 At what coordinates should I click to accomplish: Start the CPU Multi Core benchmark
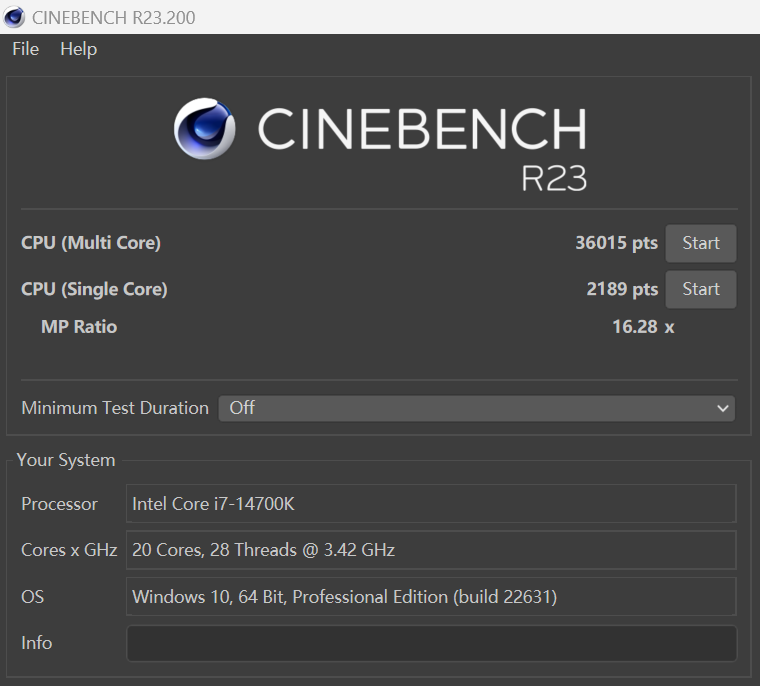[x=700, y=243]
